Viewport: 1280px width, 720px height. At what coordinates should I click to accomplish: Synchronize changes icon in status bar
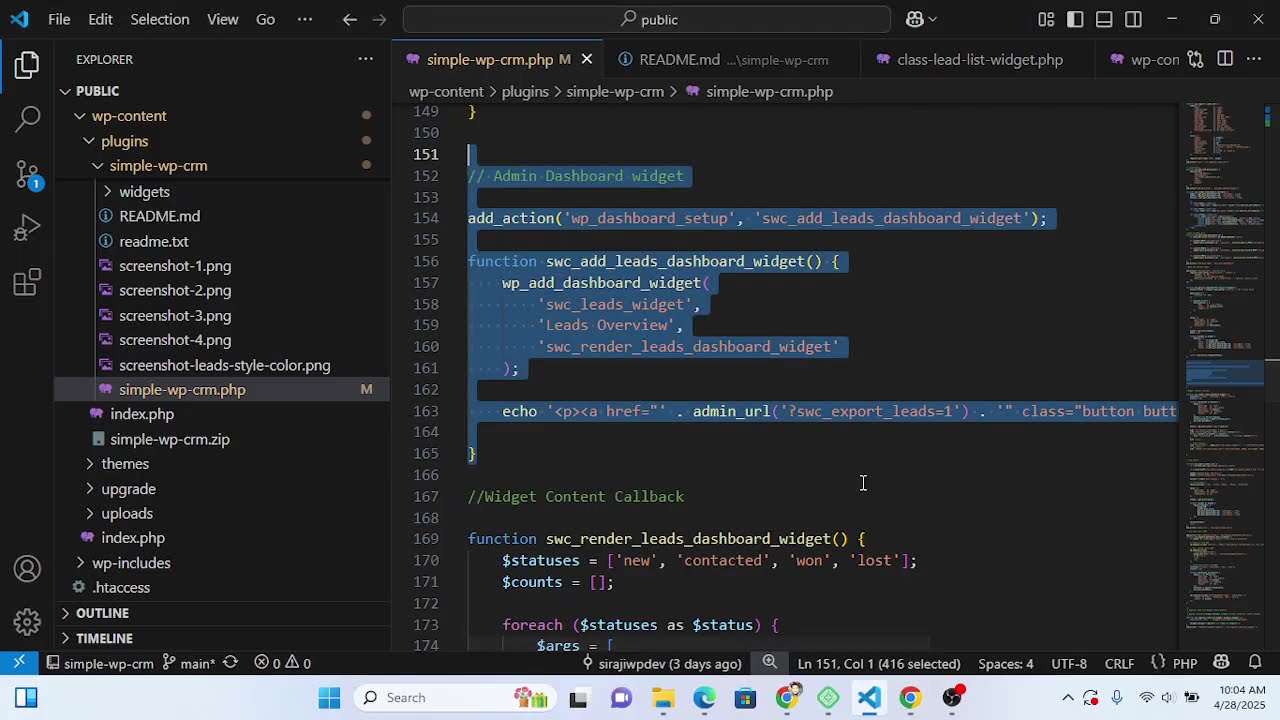pyautogui.click(x=230, y=663)
